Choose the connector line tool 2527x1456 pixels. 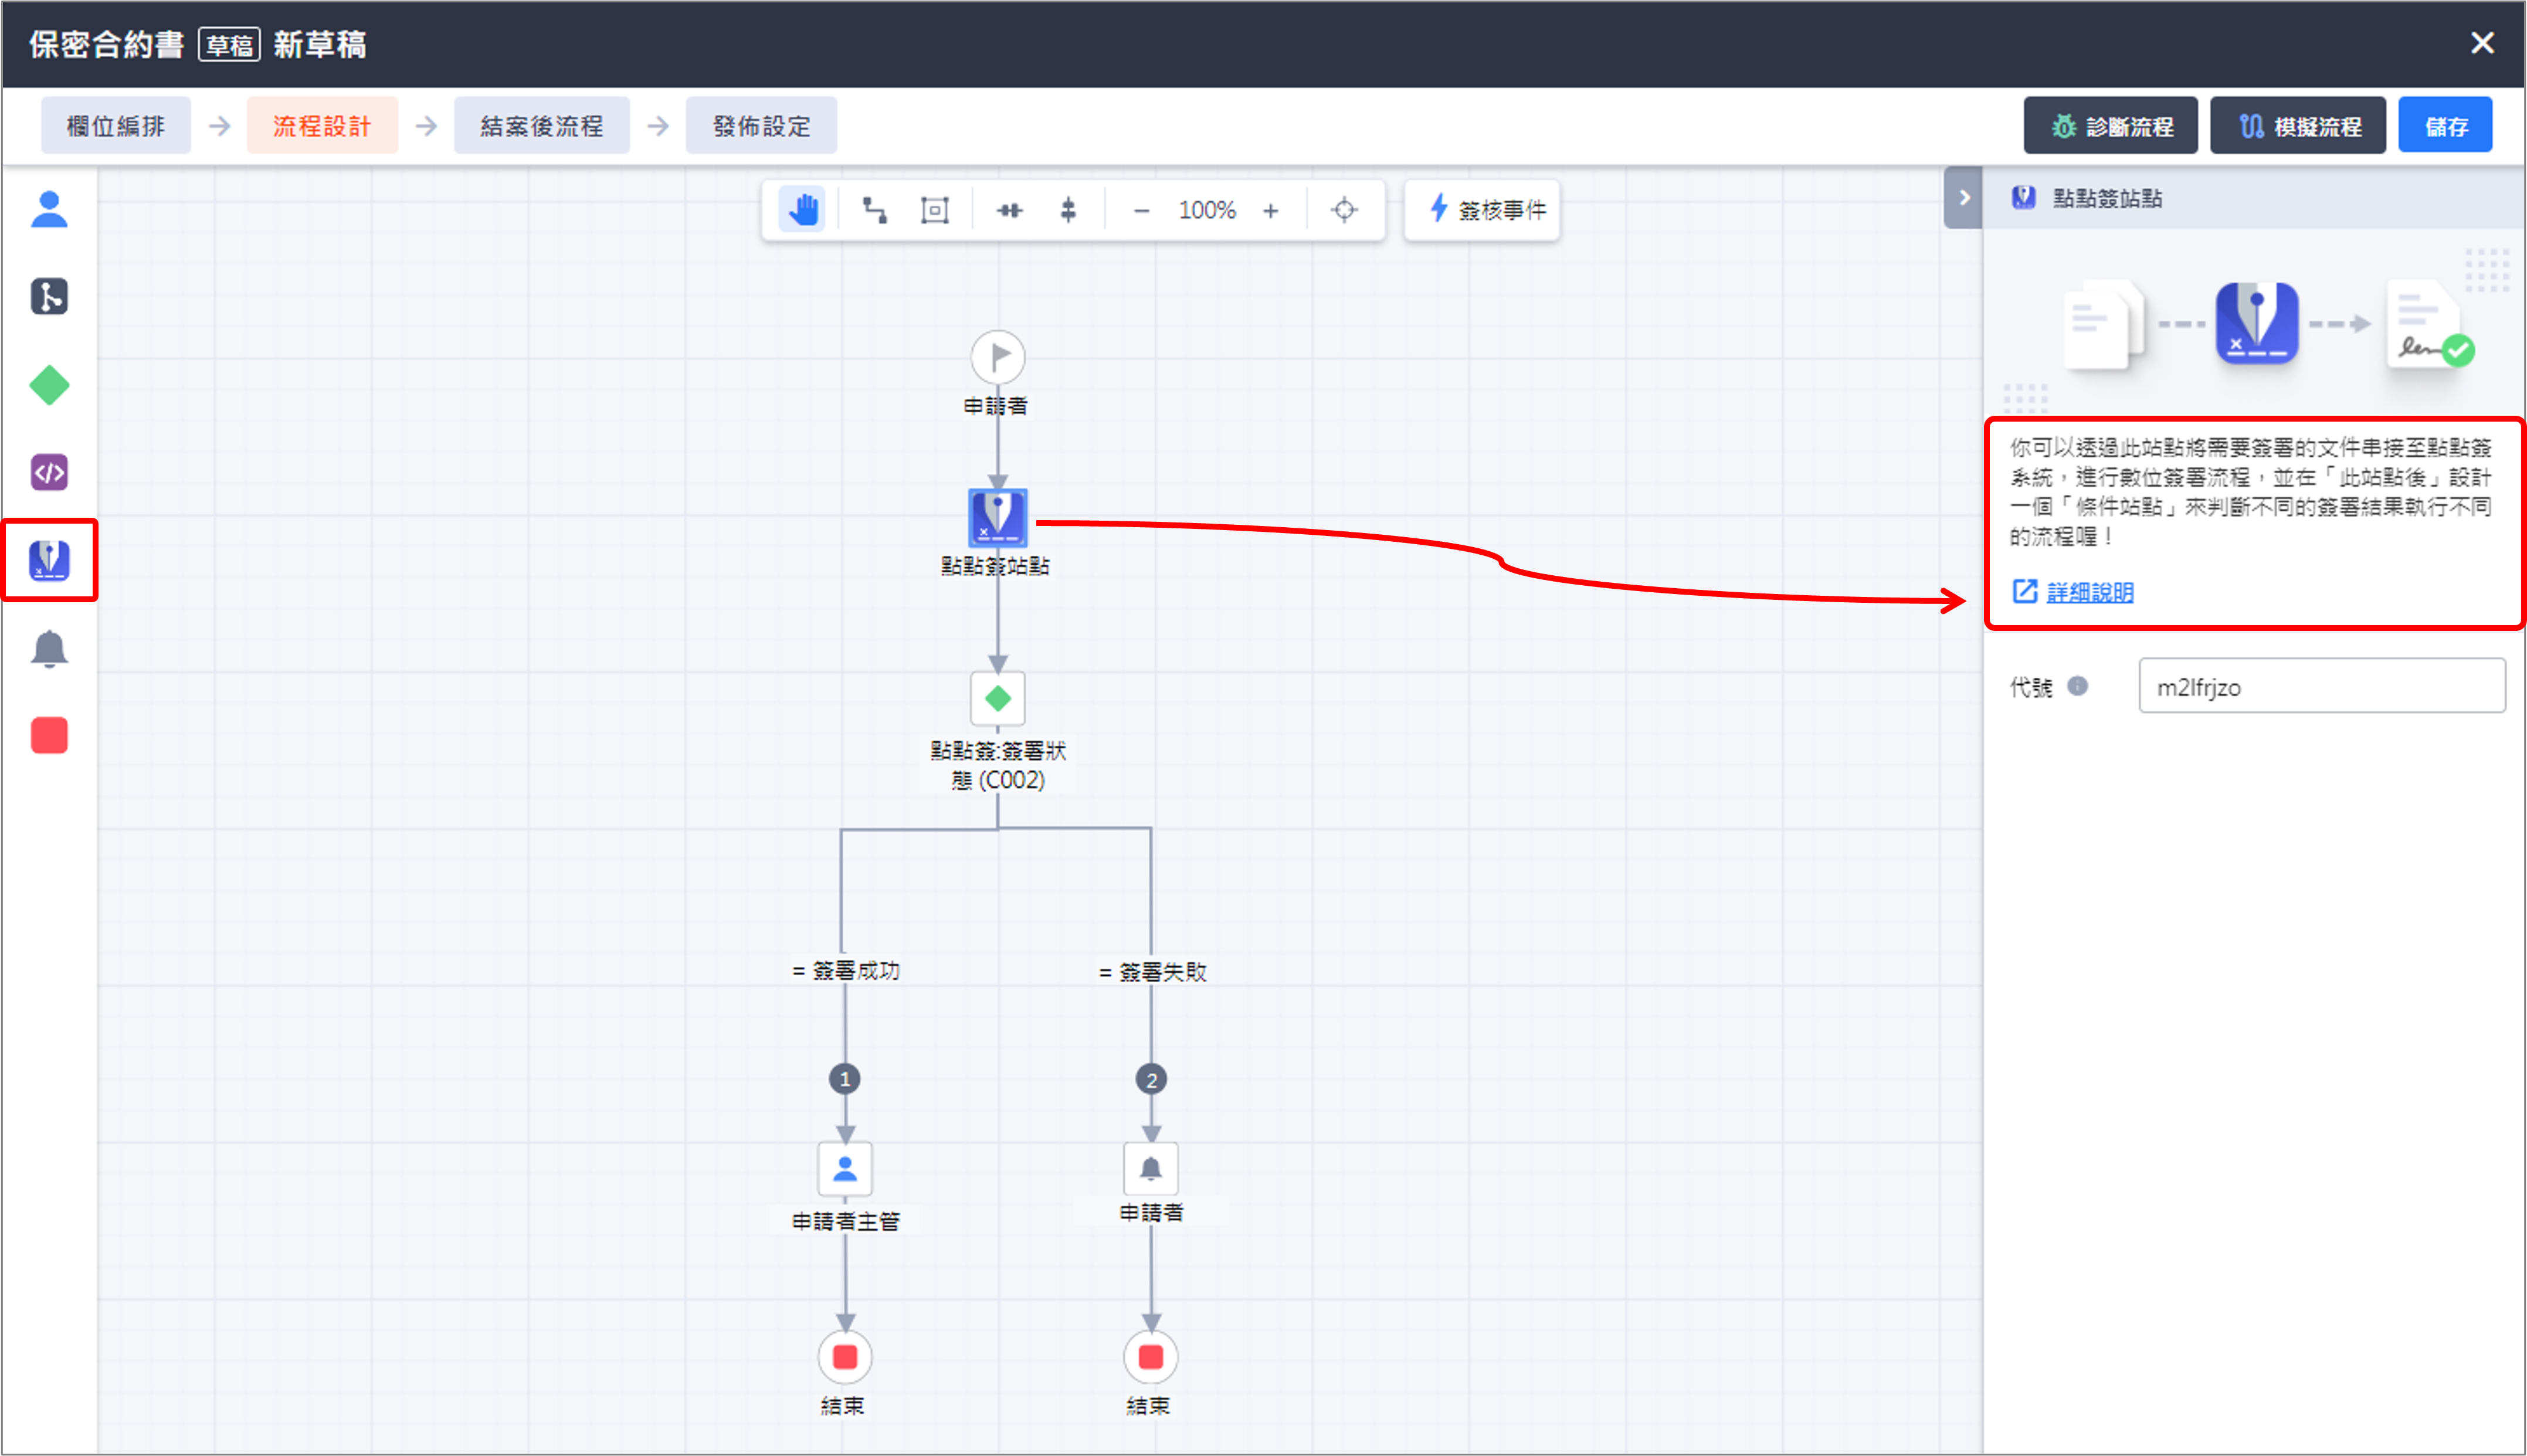(875, 210)
